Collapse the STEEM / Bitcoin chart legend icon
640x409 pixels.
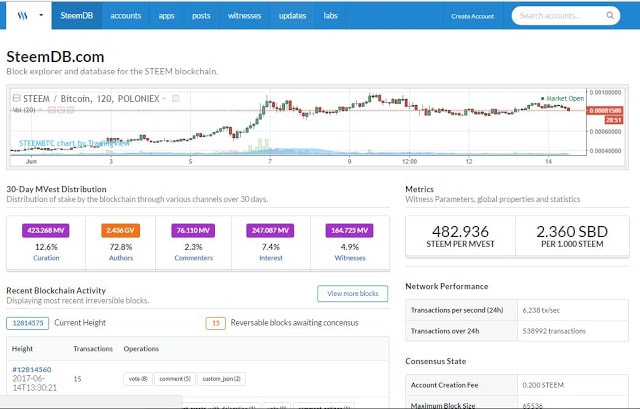(16, 98)
